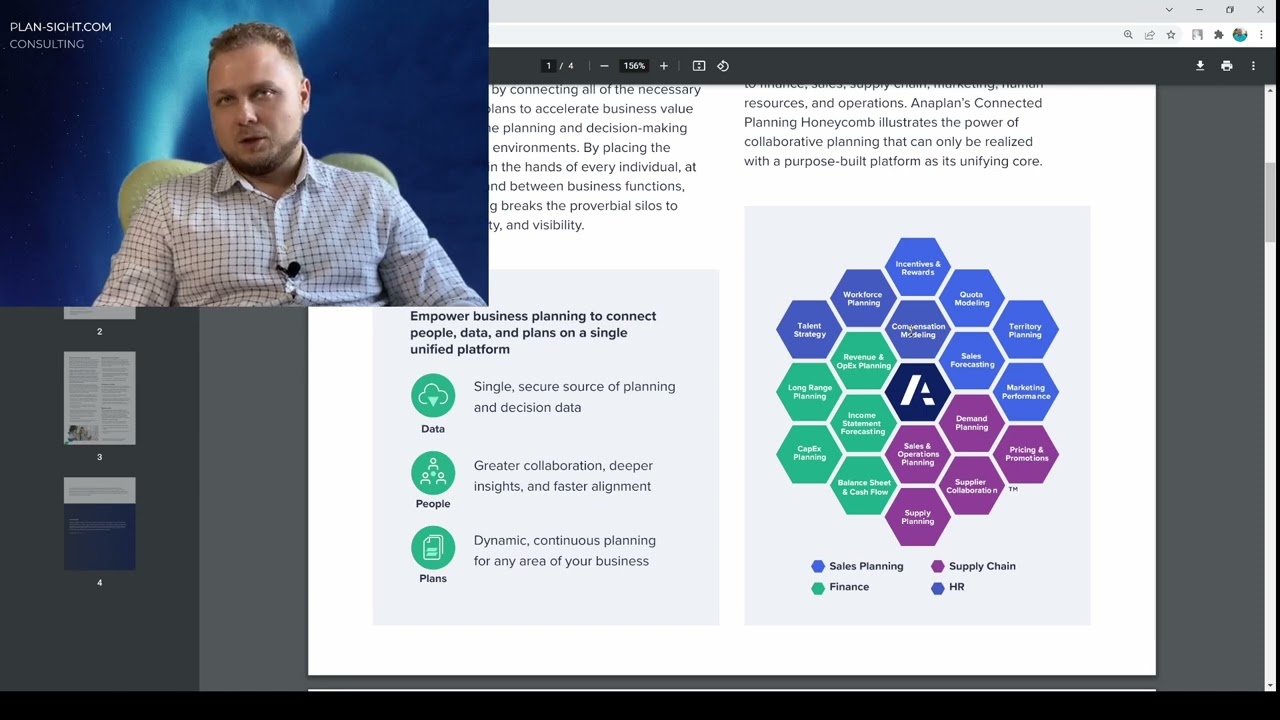Click the People icon
1280x720 pixels.
pos(433,473)
